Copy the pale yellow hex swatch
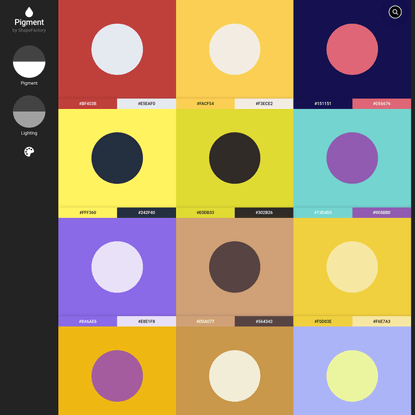 [382, 321]
